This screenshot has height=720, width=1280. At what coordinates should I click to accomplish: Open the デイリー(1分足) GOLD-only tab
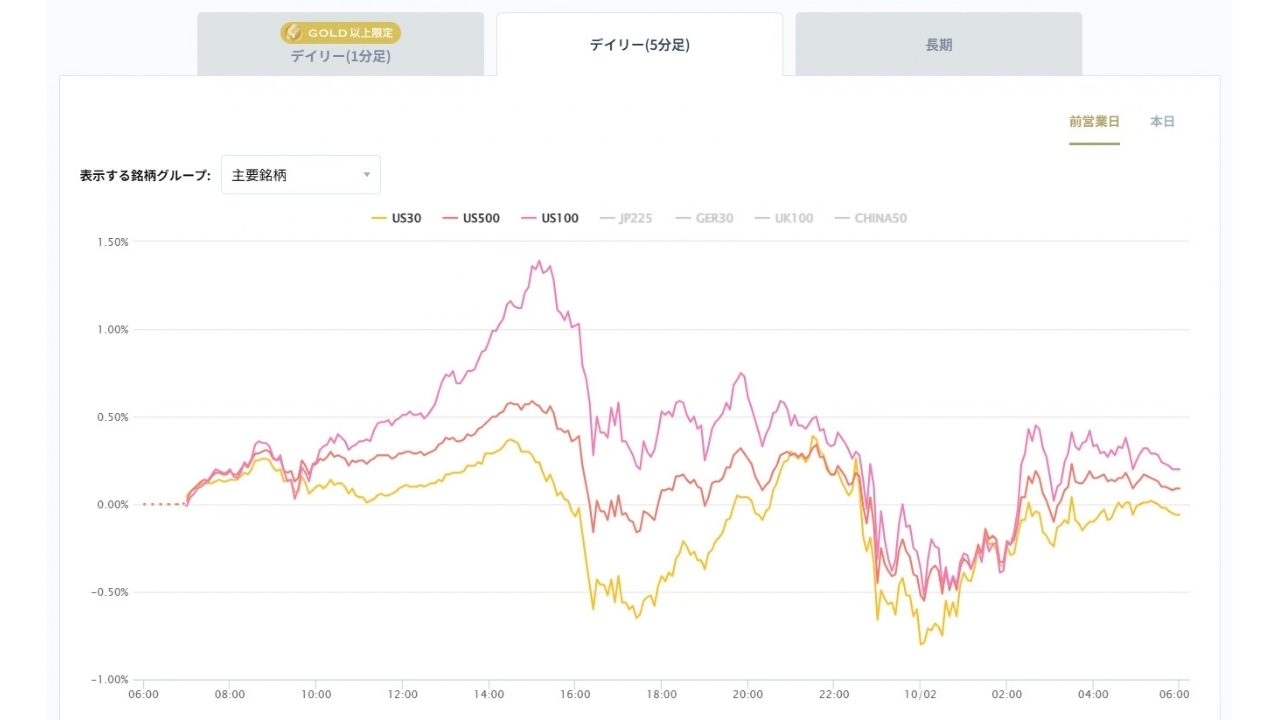(x=340, y=44)
